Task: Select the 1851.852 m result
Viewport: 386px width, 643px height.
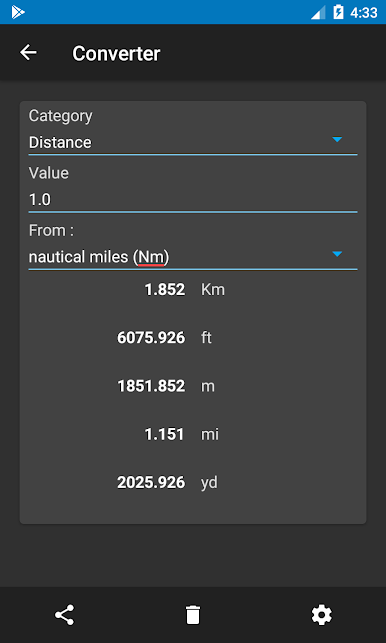Action: pyautogui.click(x=166, y=386)
